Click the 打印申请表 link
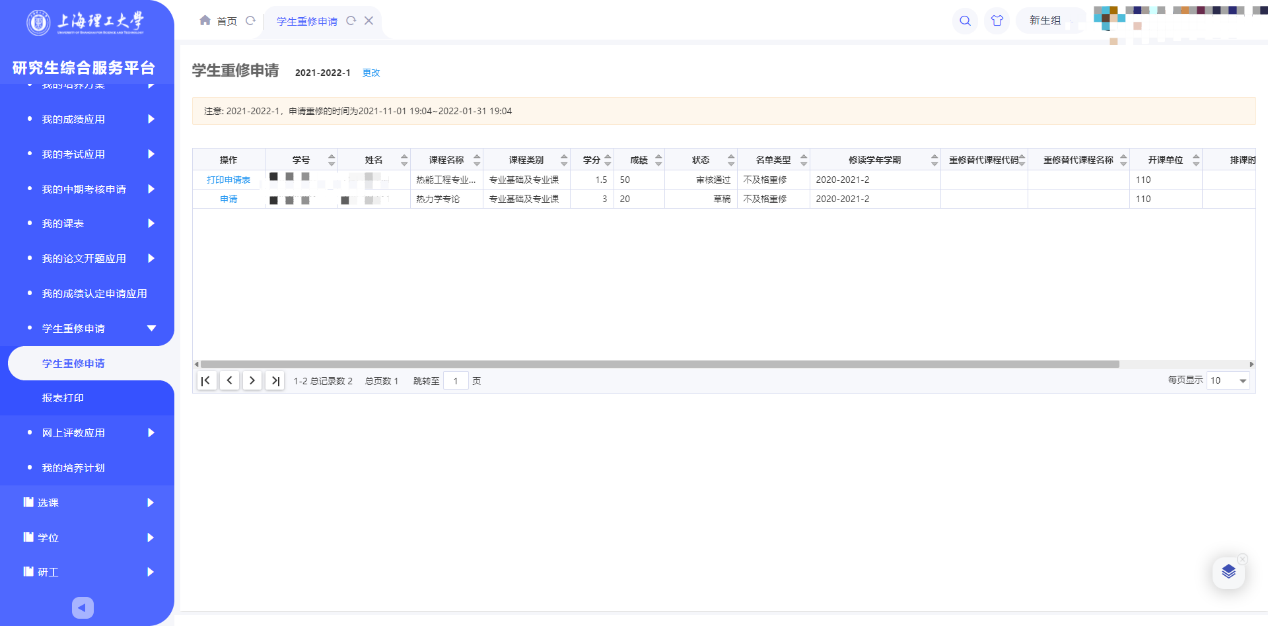 click(x=228, y=180)
